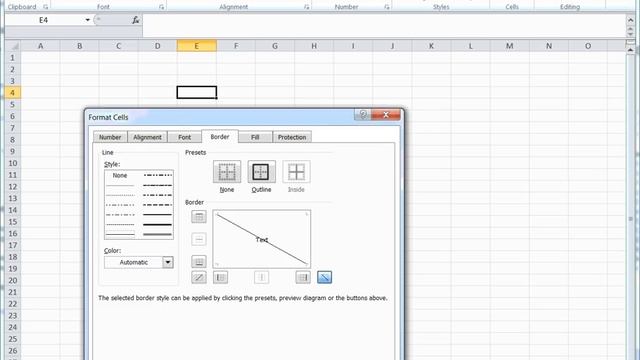Click the Outline preset label
The width and height of the screenshot is (640, 360).
tap(261, 190)
